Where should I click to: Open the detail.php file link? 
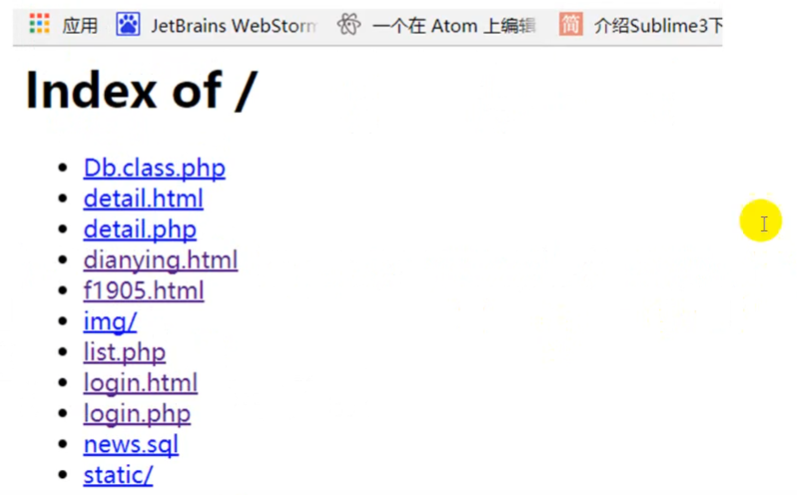click(x=140, y=230)
